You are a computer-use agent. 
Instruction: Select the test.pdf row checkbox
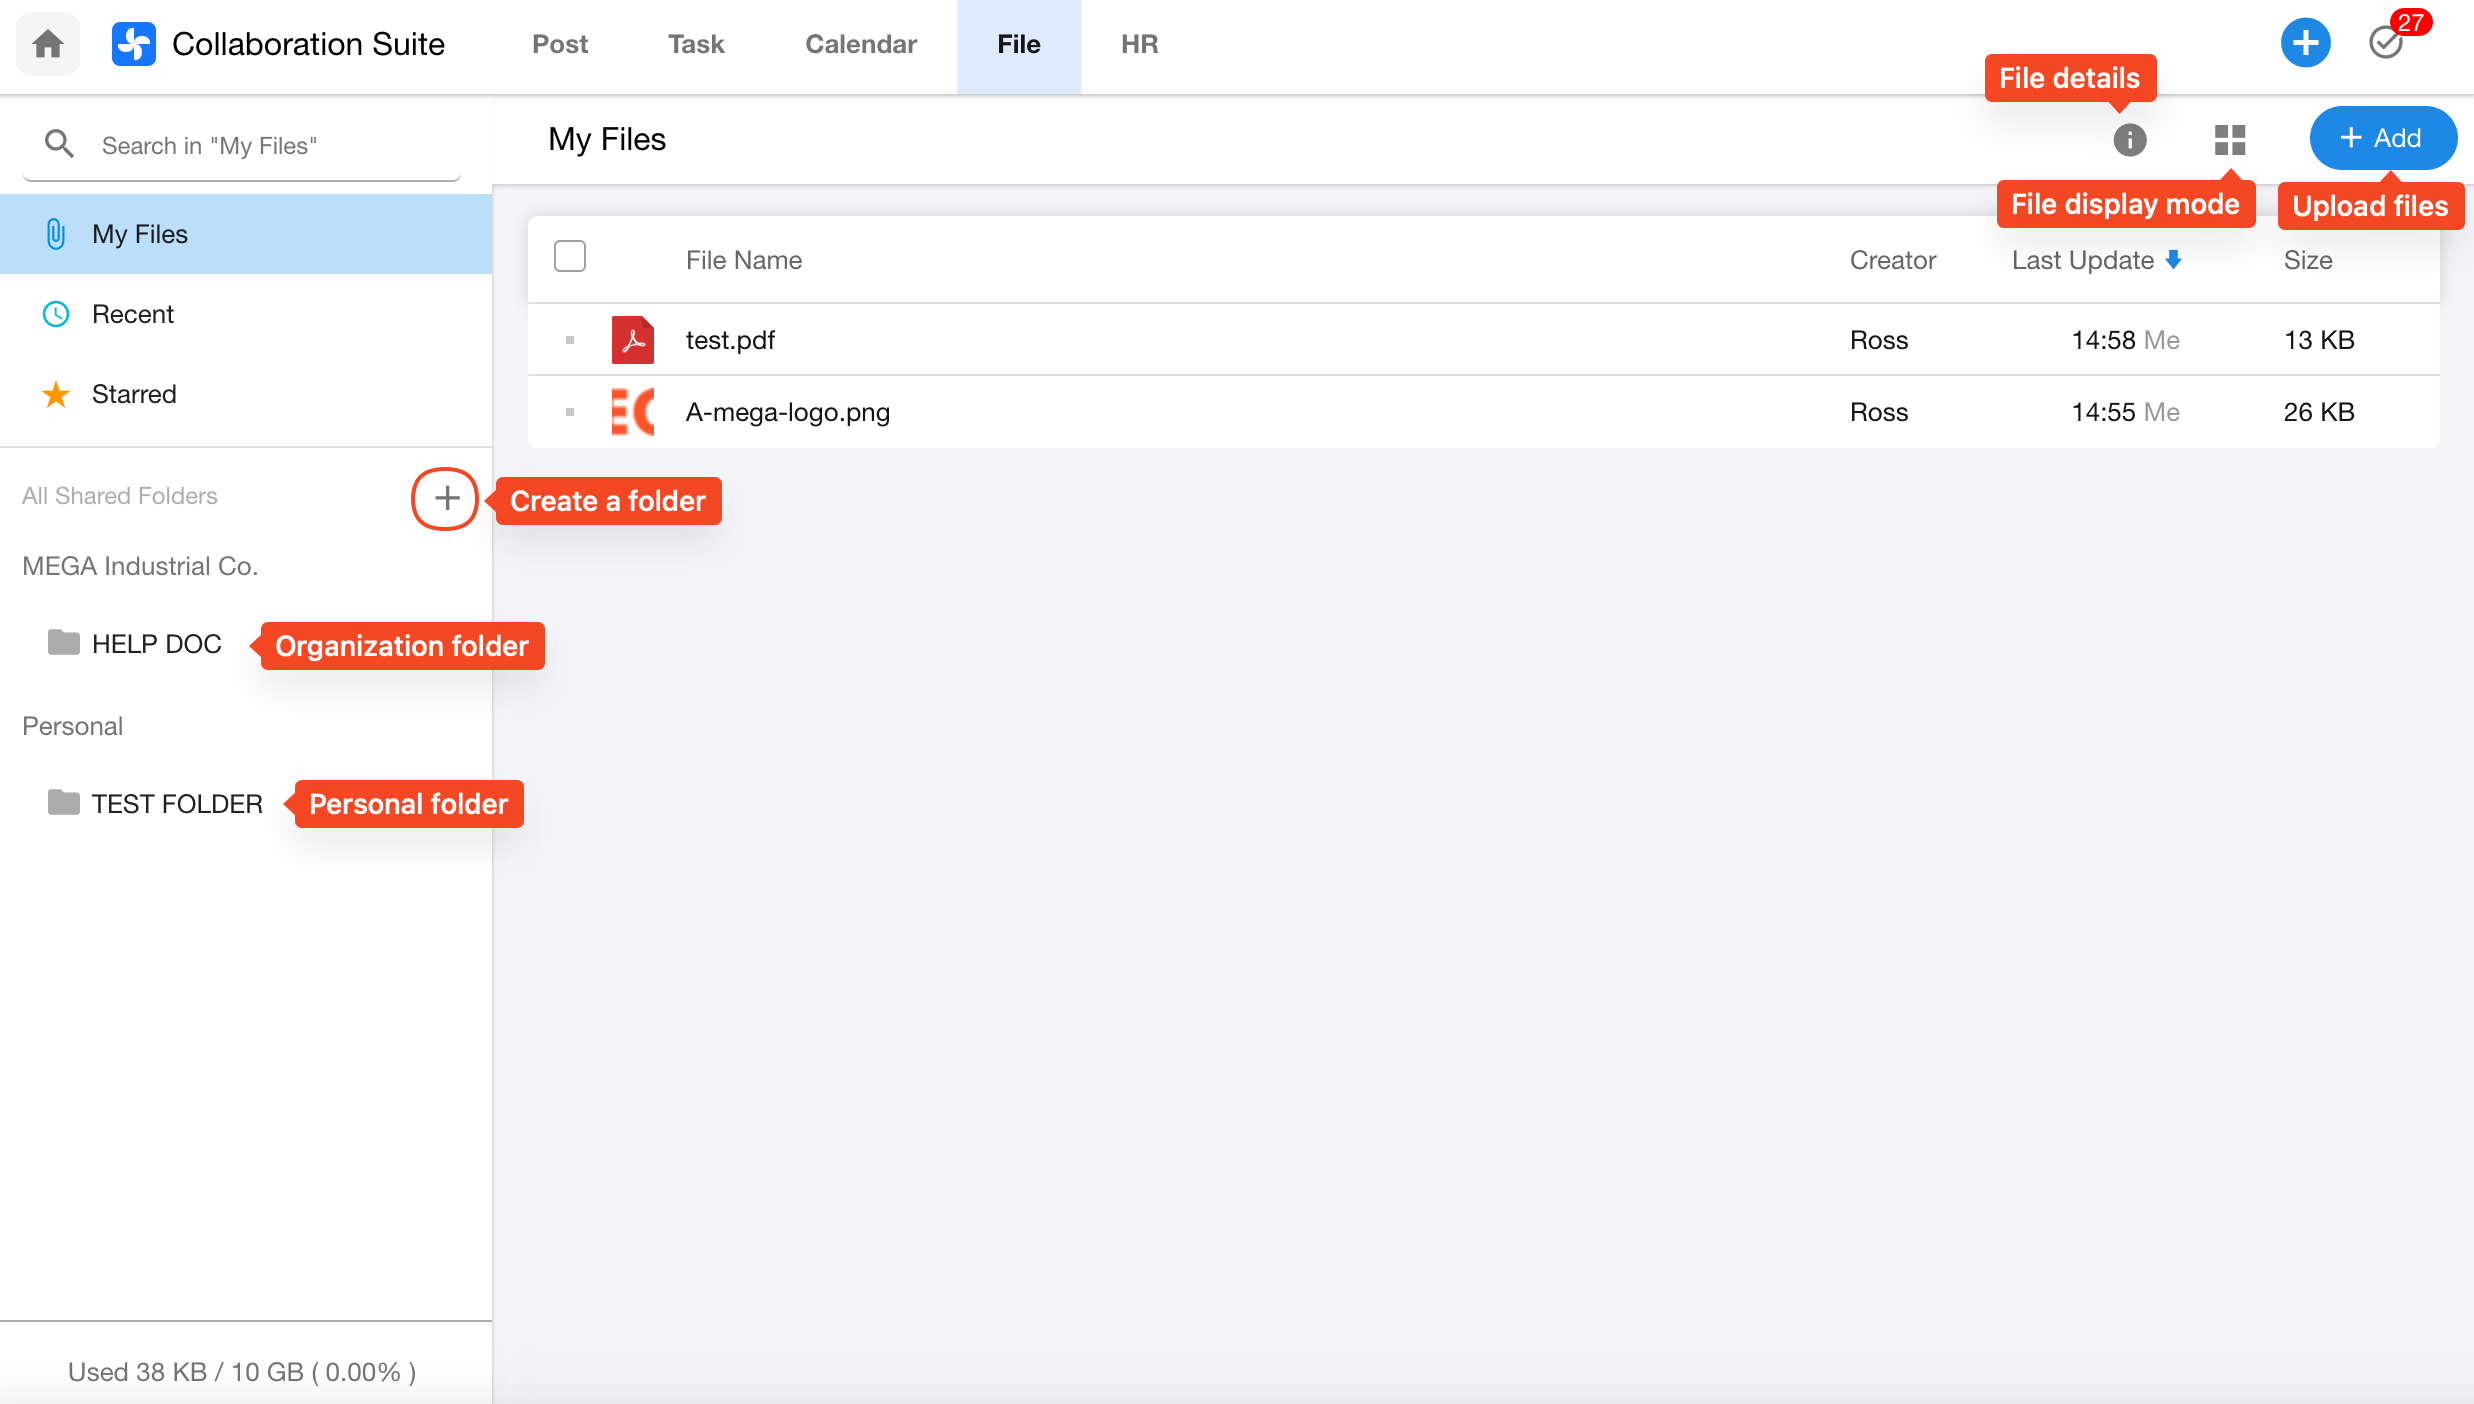[570, 340]
